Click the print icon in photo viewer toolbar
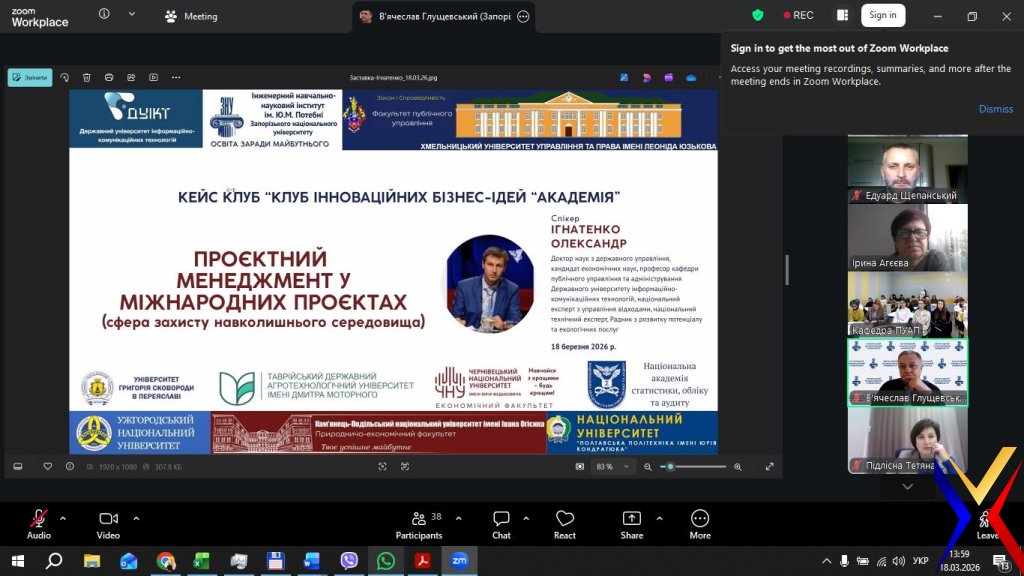1024x576 pixels. [x=109, y=77]
